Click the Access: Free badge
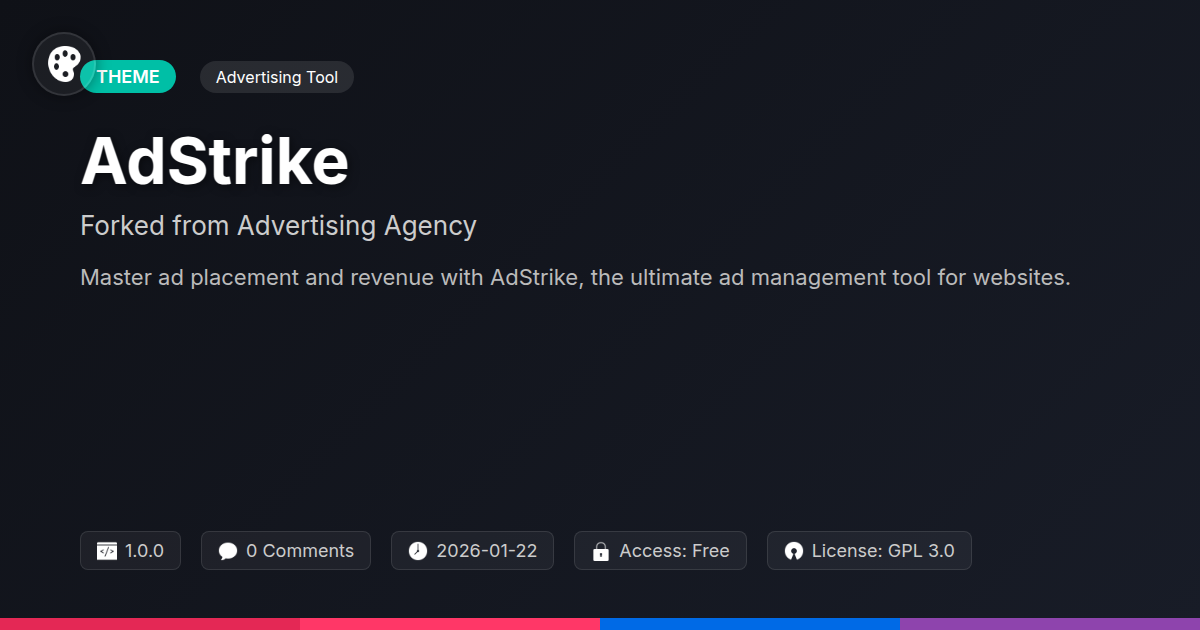Viewport: 1200px width, 630px height. tap(660, 551)
